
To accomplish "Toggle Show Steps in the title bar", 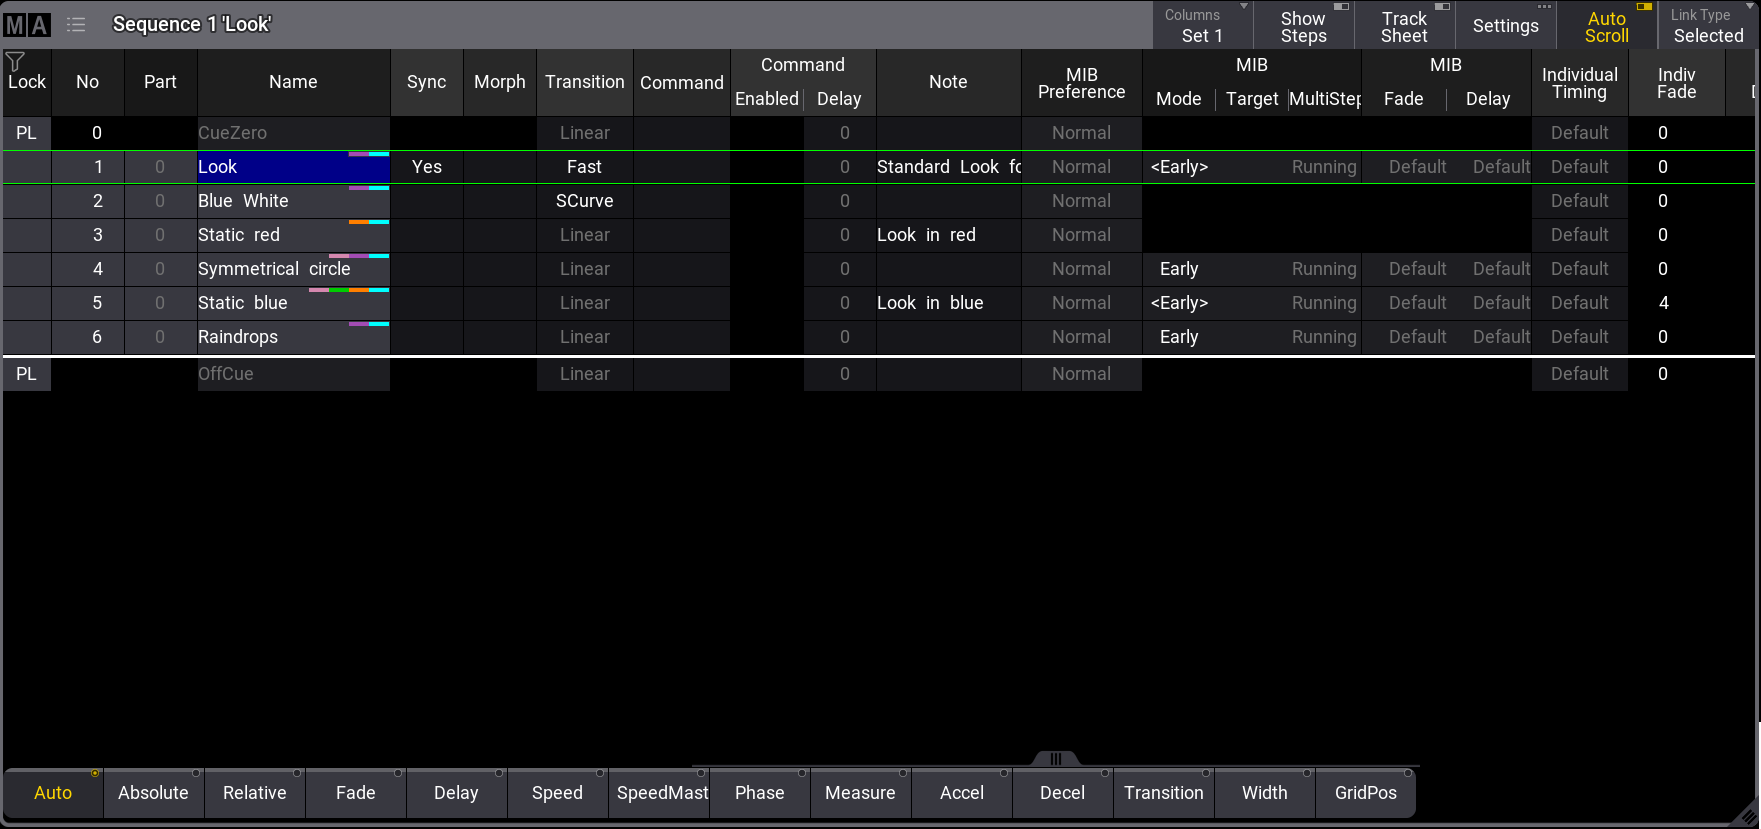I will click(1303, 26).
